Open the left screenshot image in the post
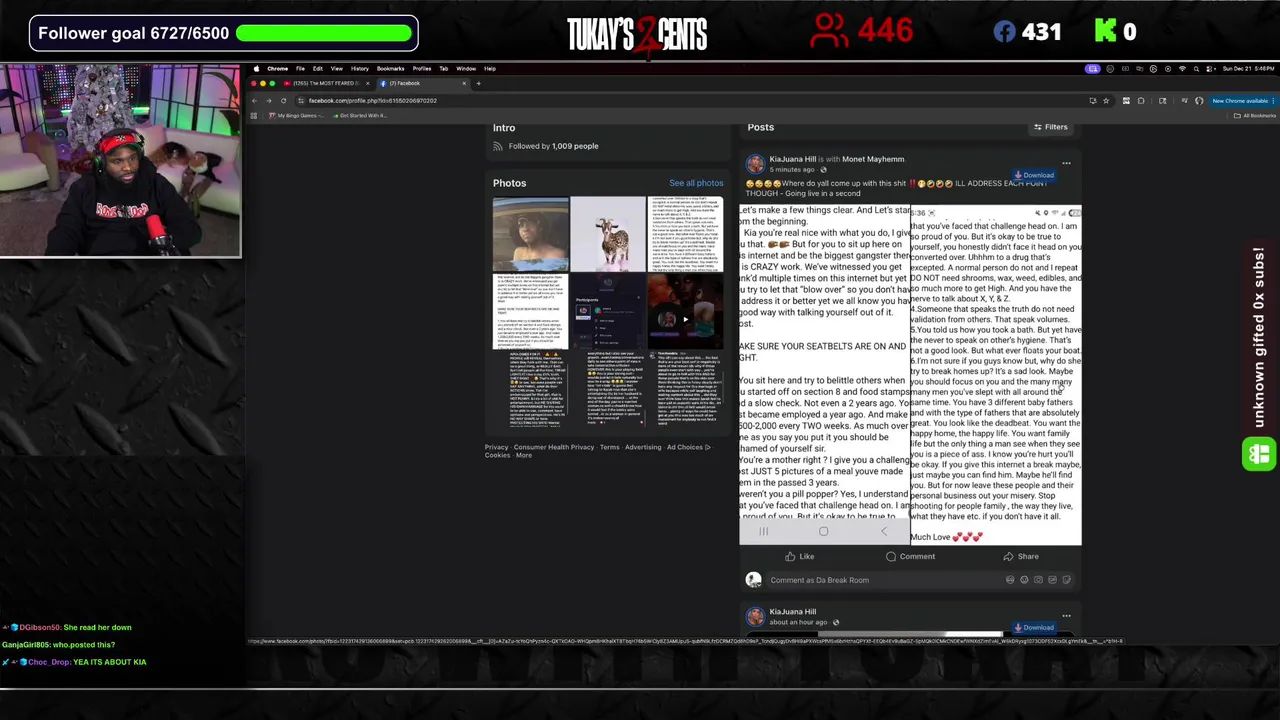 coord(825,375)
